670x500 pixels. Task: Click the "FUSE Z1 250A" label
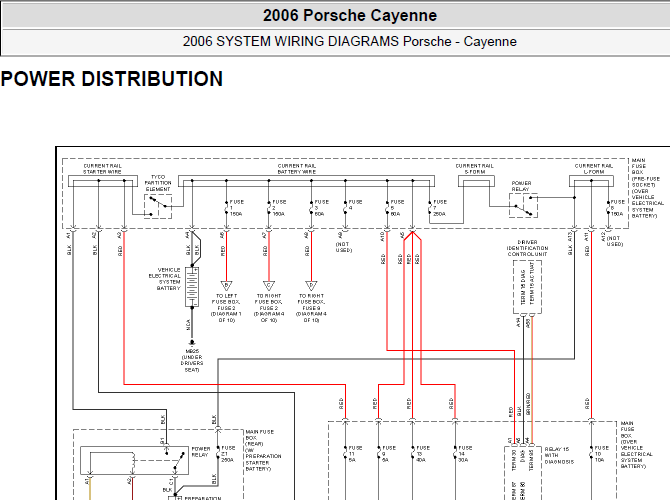[x=228, y=454]
